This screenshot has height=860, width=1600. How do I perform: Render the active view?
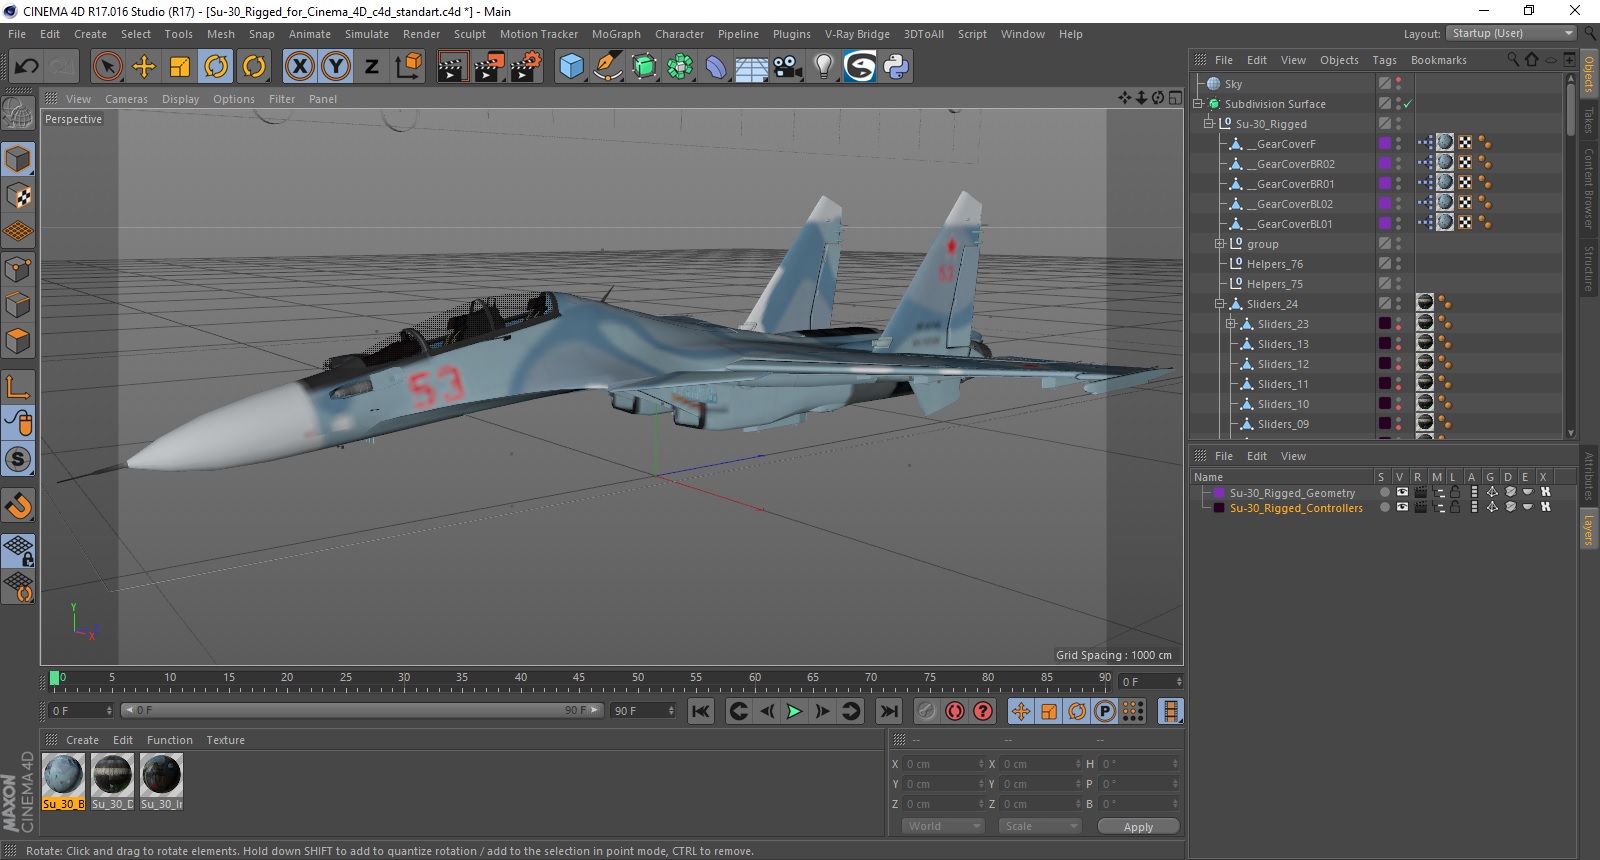pyautogui.click(x=452, y=67)
